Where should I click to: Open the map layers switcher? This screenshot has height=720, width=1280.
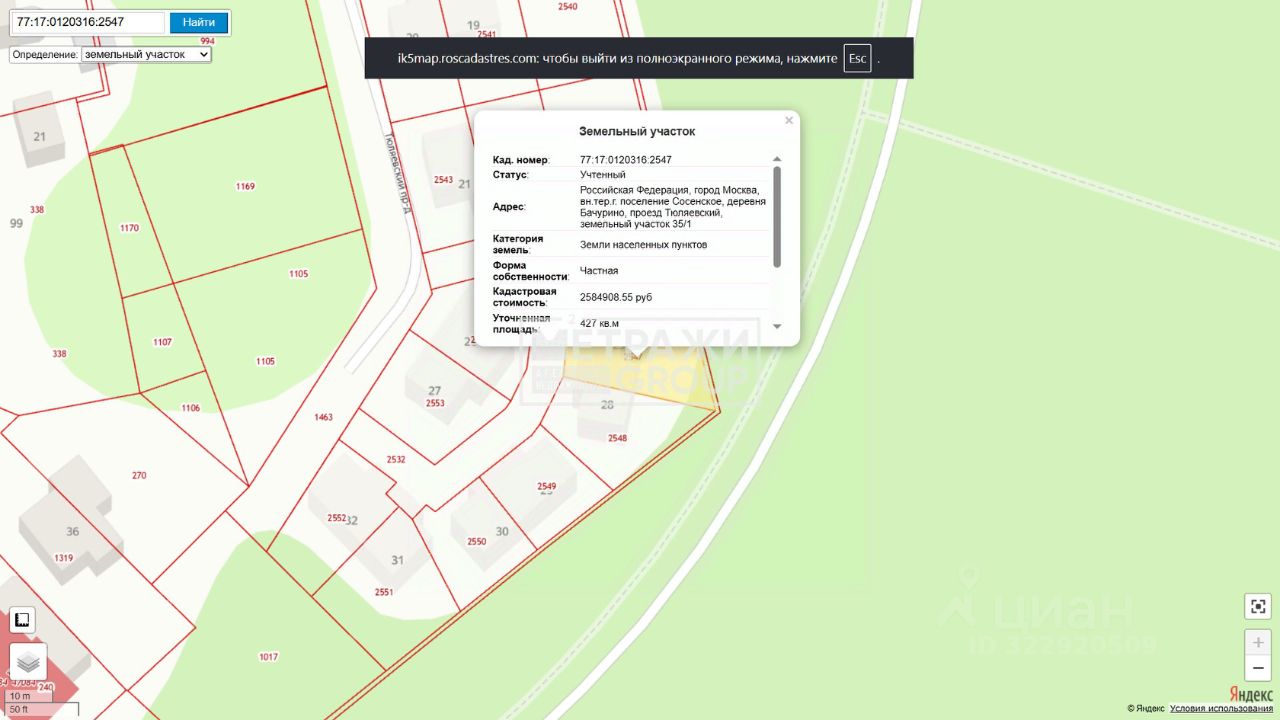[28, 661]
